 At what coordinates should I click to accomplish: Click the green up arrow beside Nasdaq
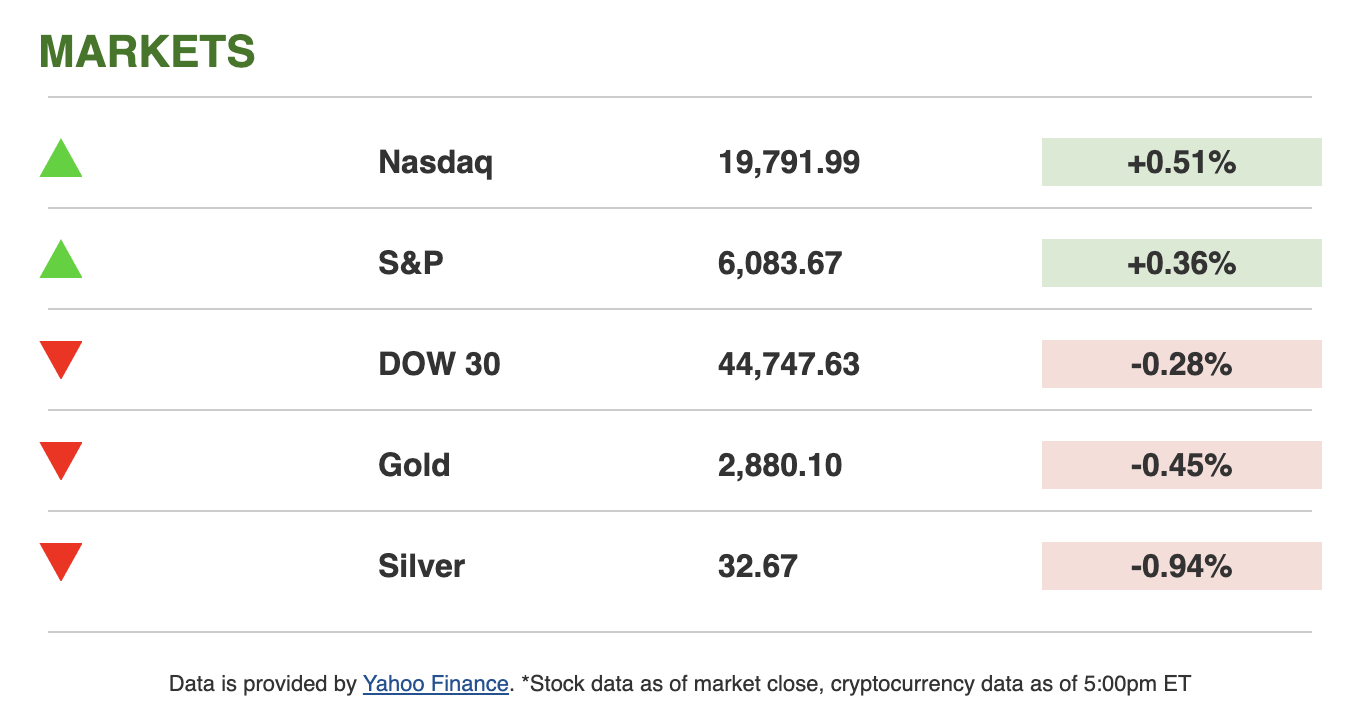click(61, 161)
